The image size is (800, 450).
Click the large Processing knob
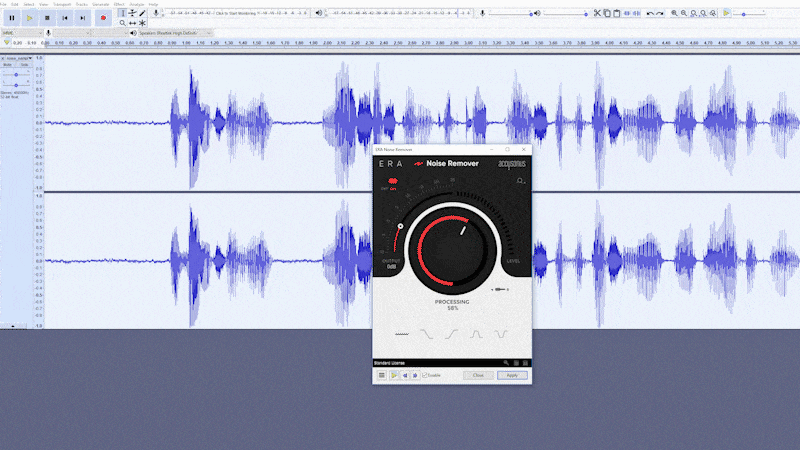(x=452, y=250)
